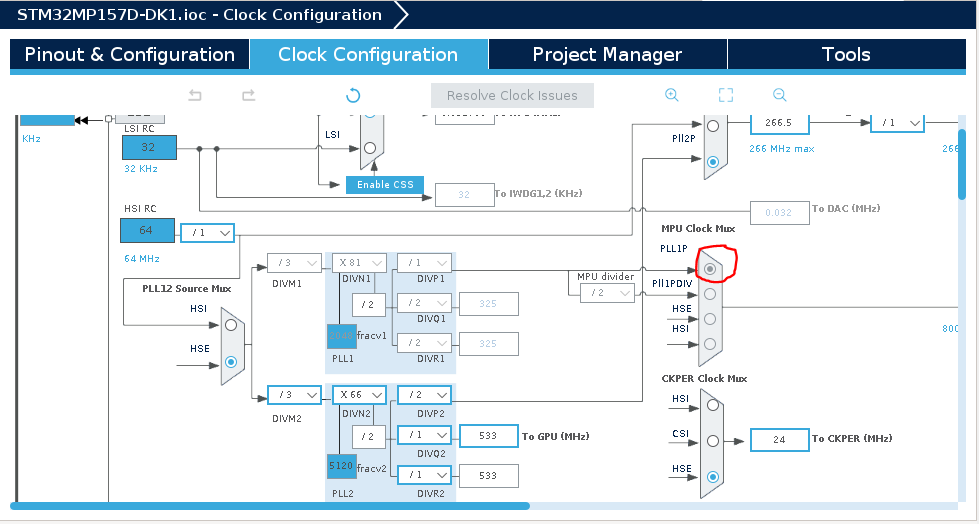The image size is (979, 524).
Task: Click the Enable CSS button
Action: [x=385, y=185]
